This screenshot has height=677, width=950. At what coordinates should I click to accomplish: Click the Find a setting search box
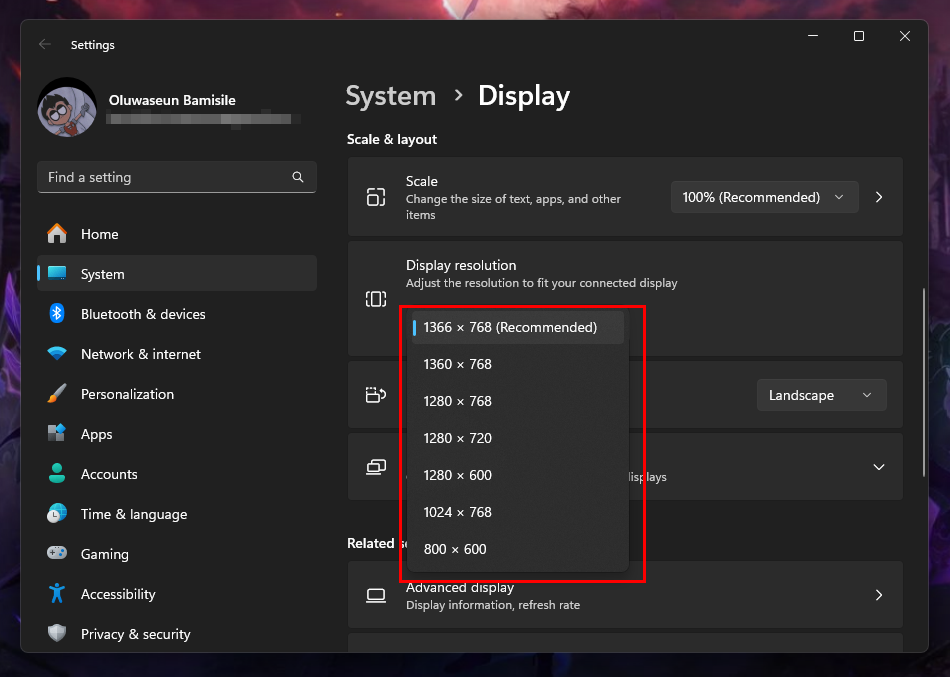165,177
